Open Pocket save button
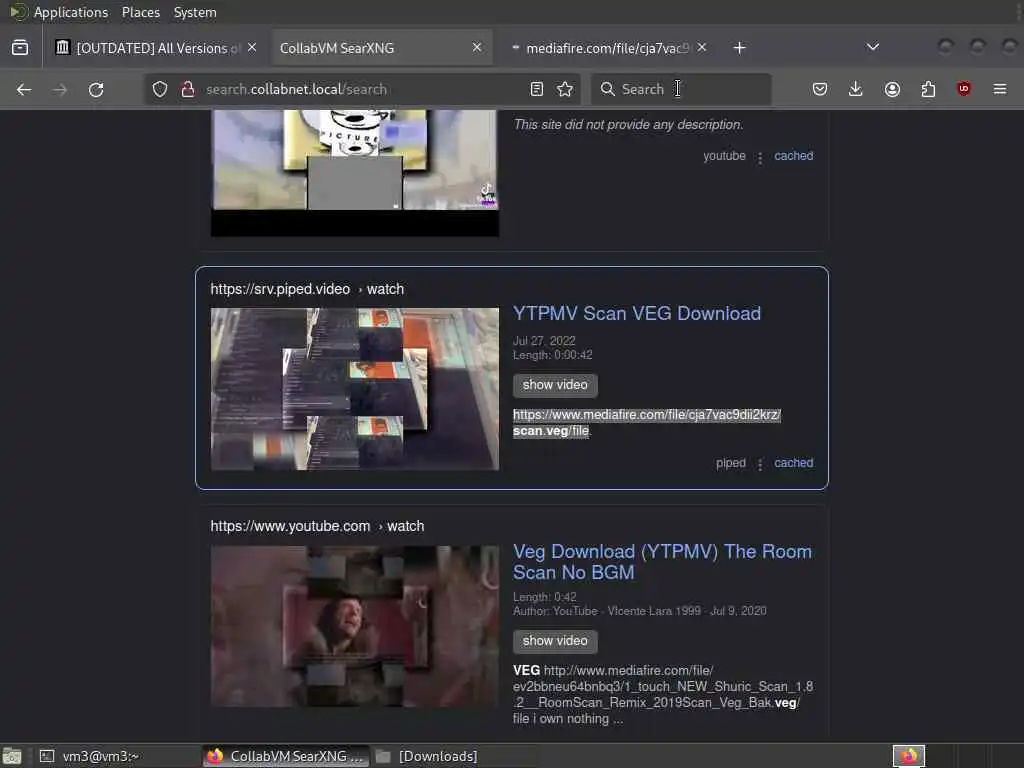This screenshot has width=1024, height=768. [820, 89]
